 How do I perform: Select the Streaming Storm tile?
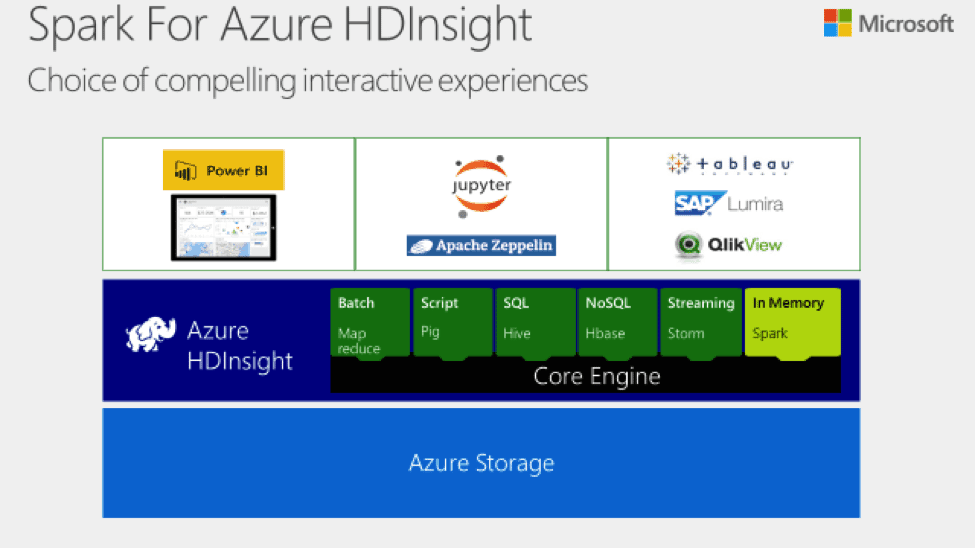[x=701, y=323]
